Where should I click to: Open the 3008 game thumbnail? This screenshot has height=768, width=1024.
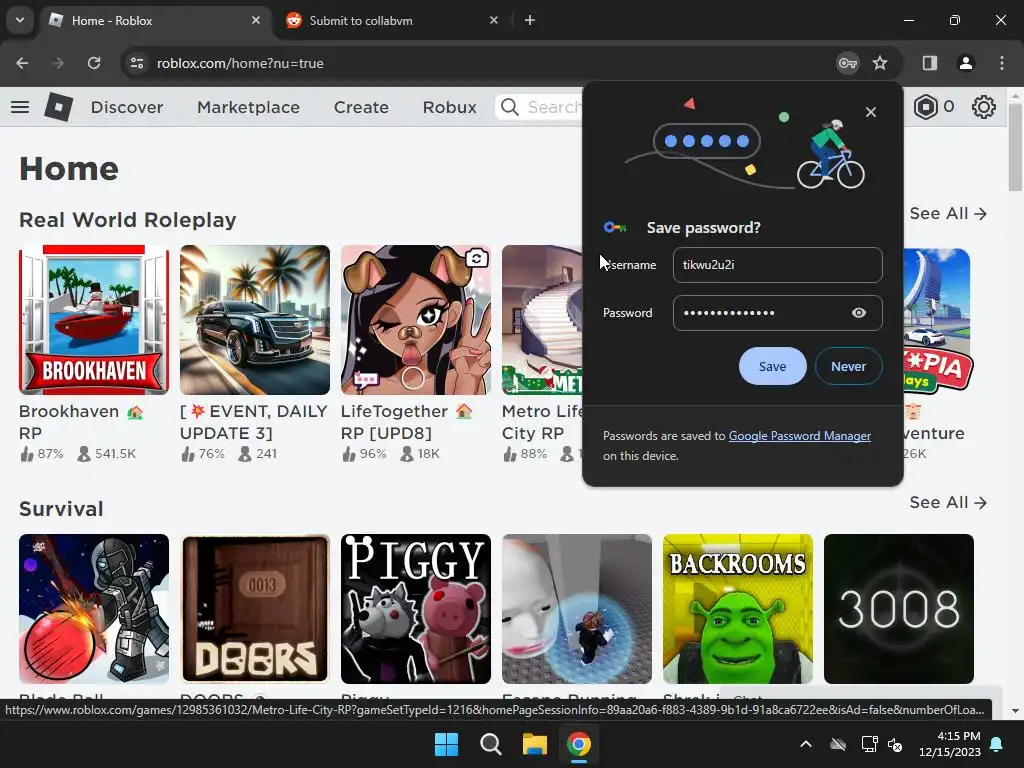tap(899, 609)
